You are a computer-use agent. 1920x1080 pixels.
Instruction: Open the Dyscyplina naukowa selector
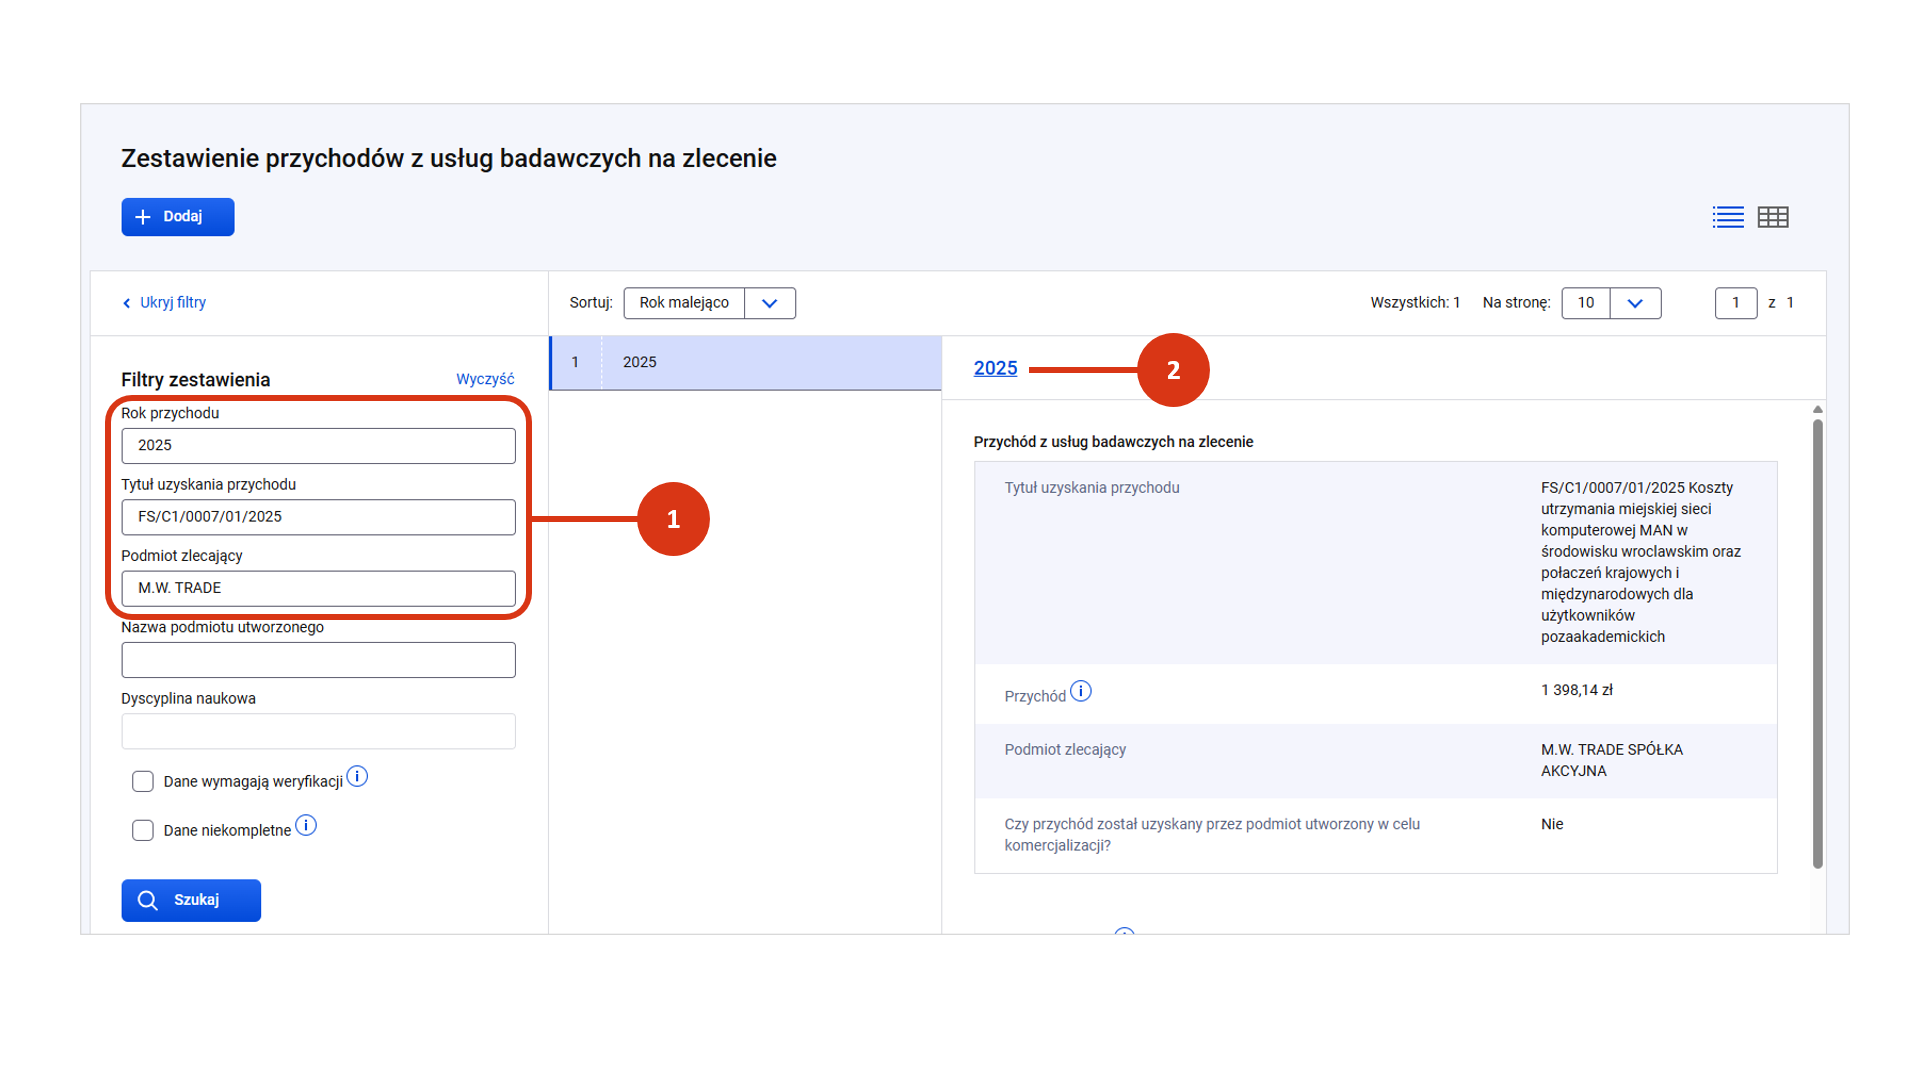pyautogui.click(x=318, y=731)
